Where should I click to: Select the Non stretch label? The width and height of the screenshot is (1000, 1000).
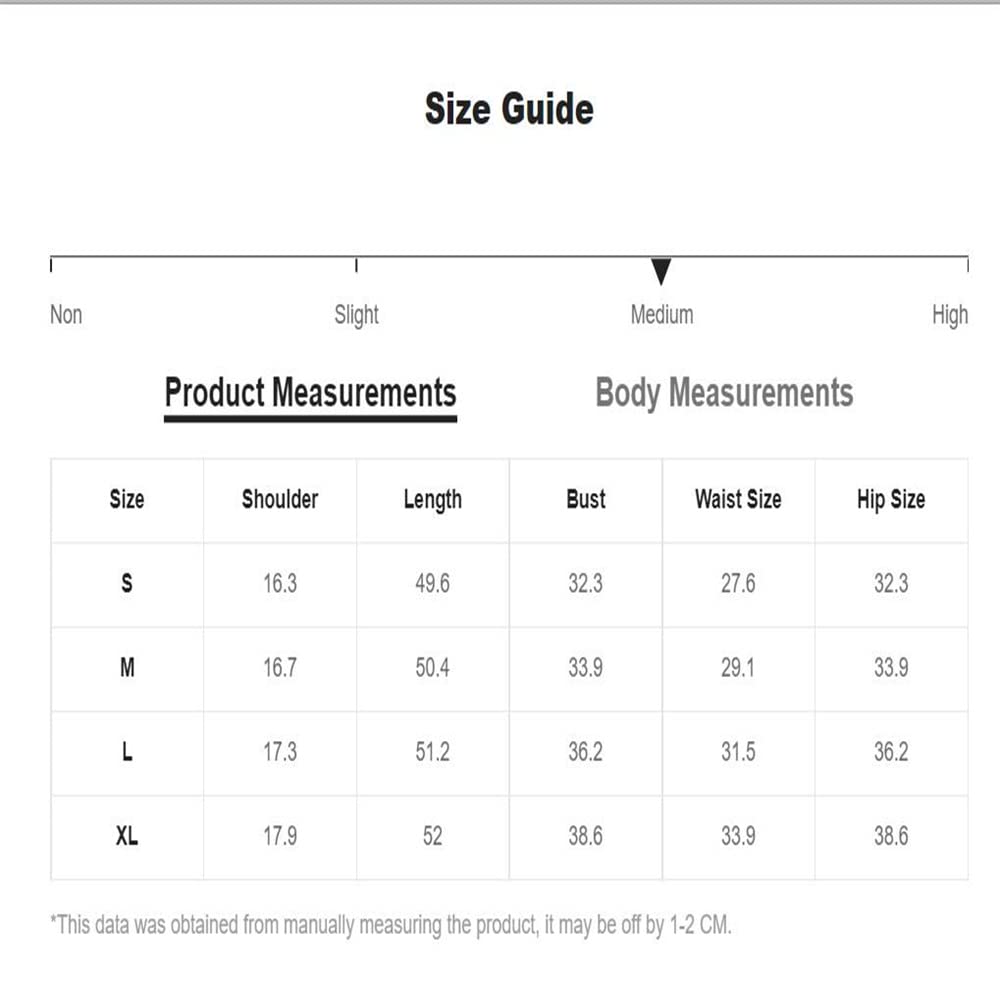click(66, 314)
